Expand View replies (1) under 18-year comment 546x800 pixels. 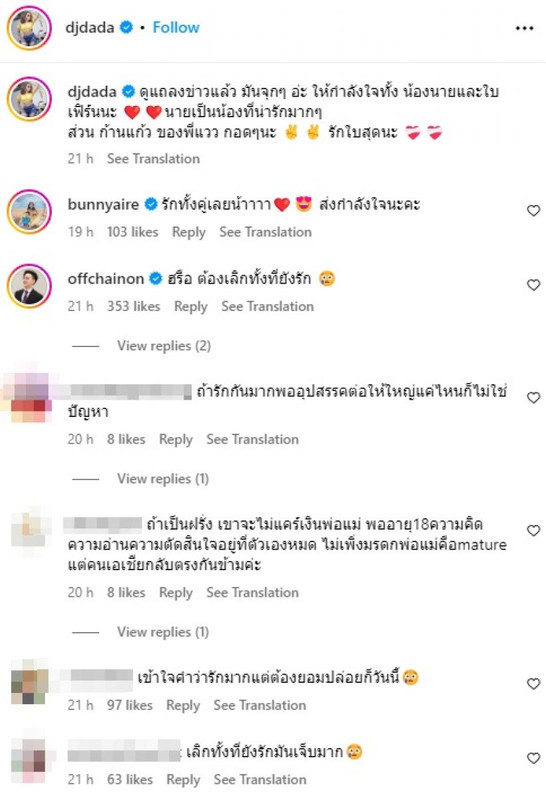point(163,632)
